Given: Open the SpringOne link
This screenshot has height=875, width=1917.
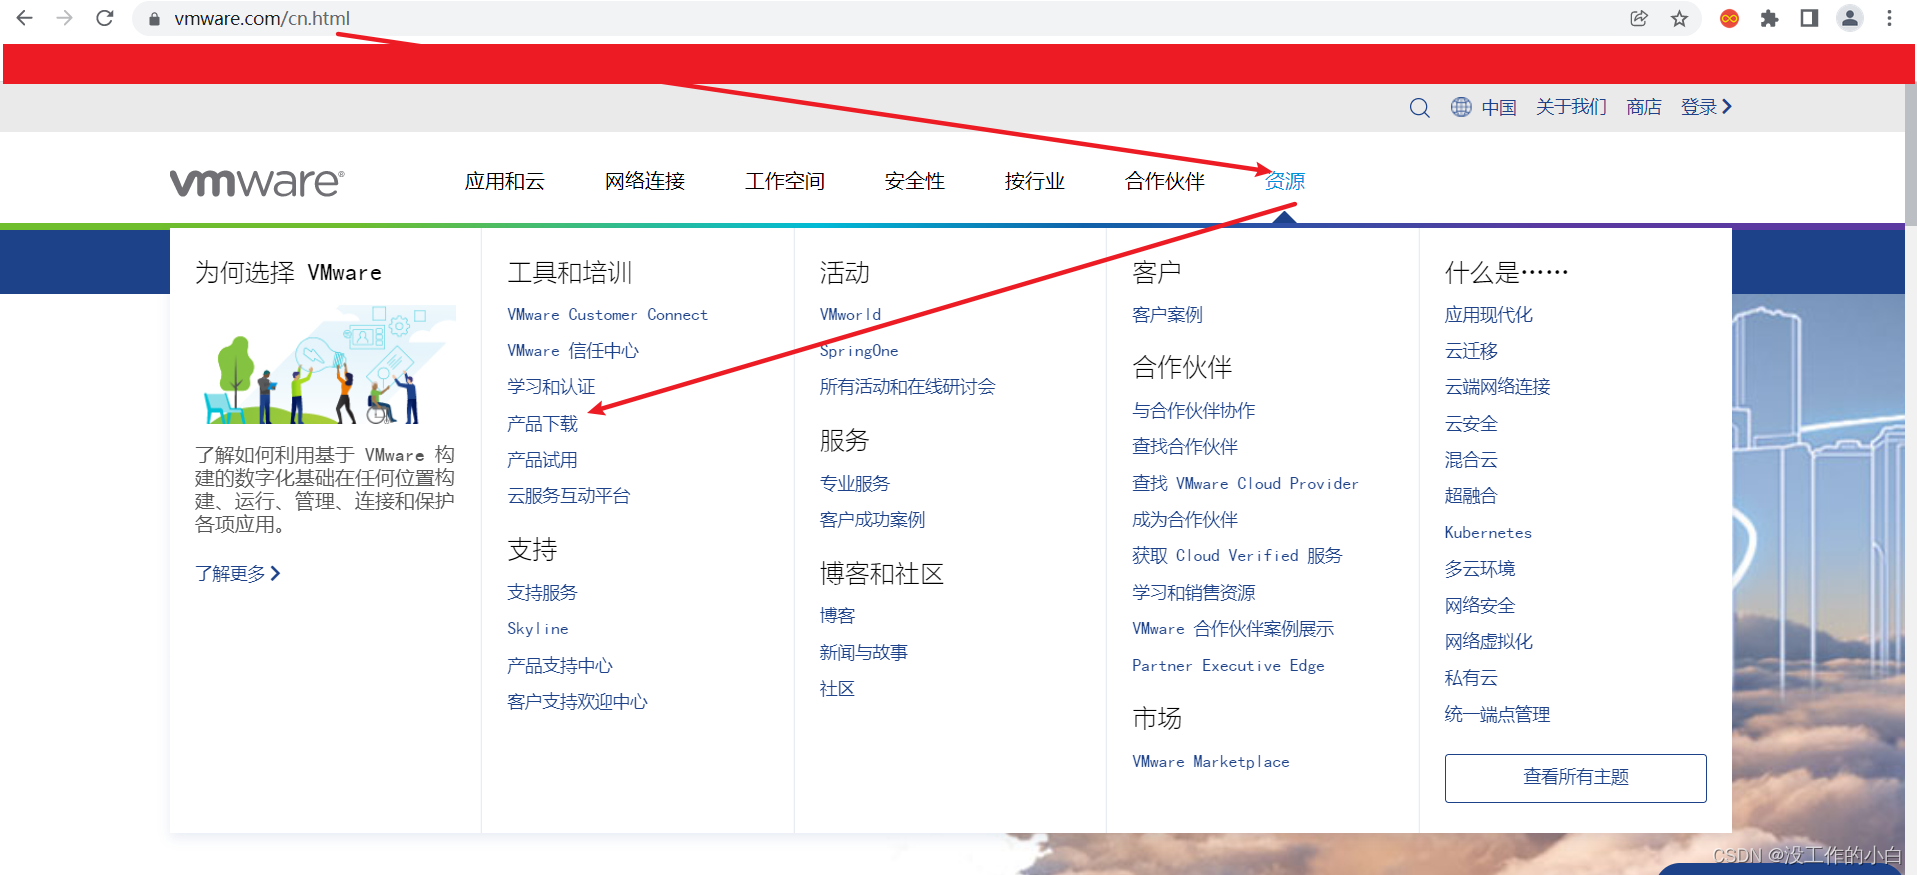Looking at the screenshot, I should coord(859,351).
